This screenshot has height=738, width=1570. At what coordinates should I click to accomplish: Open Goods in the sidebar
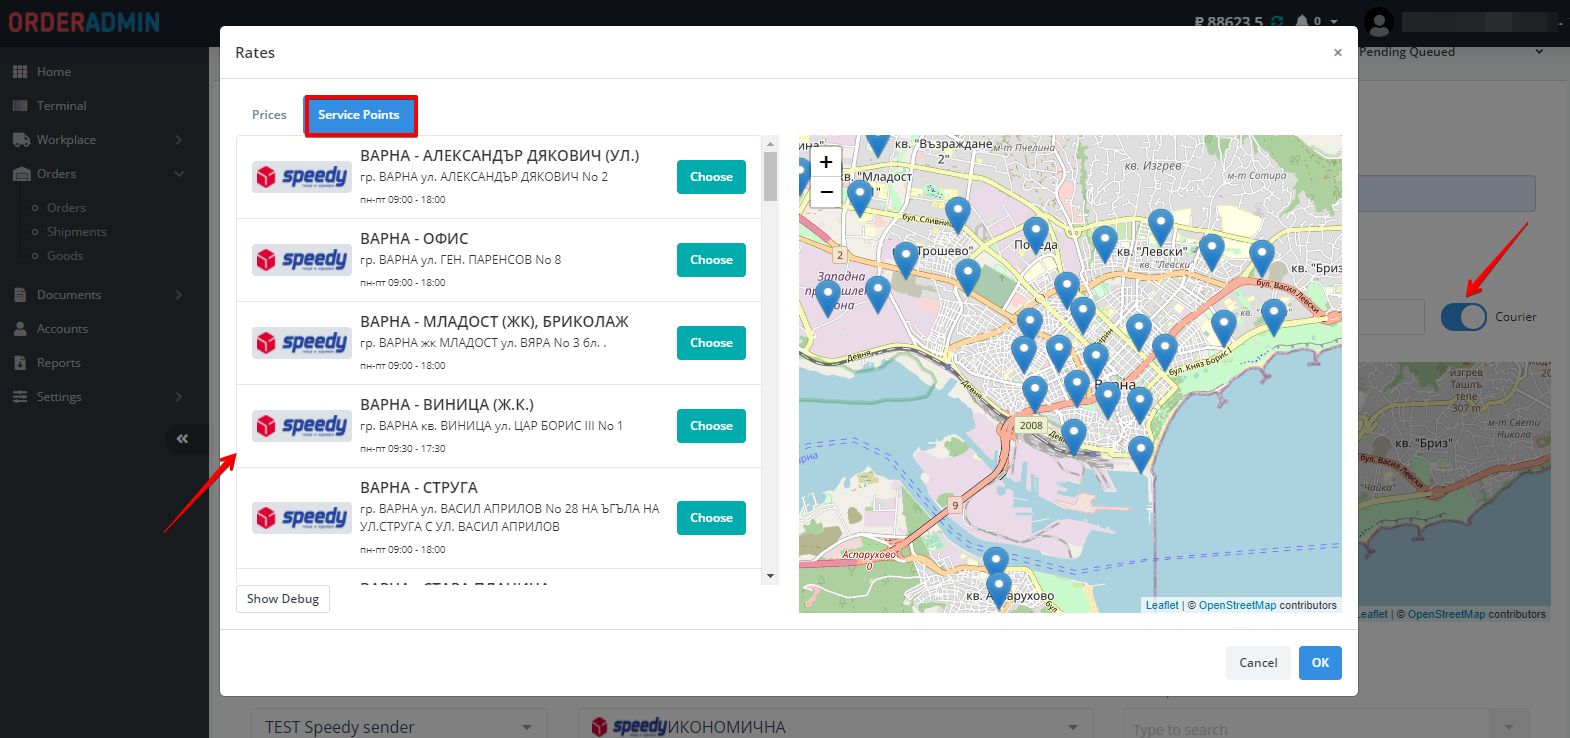click(x=65, y=256)
